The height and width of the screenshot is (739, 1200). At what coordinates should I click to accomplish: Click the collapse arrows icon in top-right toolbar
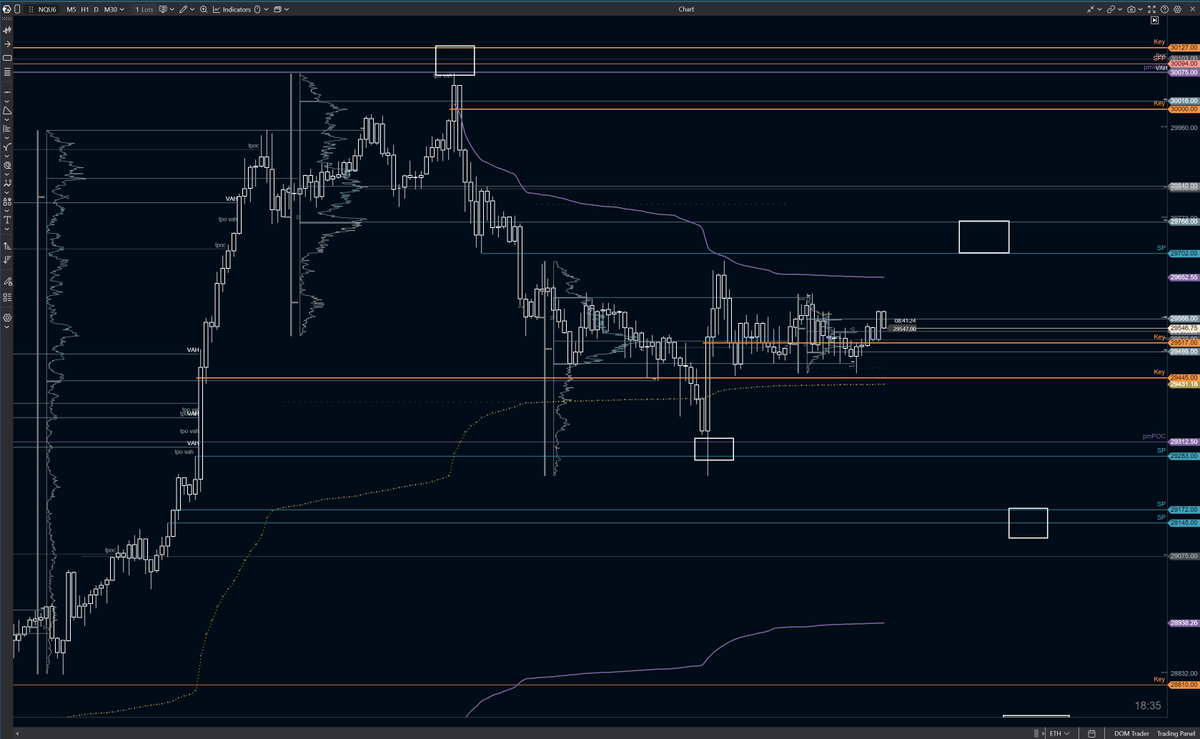point(1090,9)
